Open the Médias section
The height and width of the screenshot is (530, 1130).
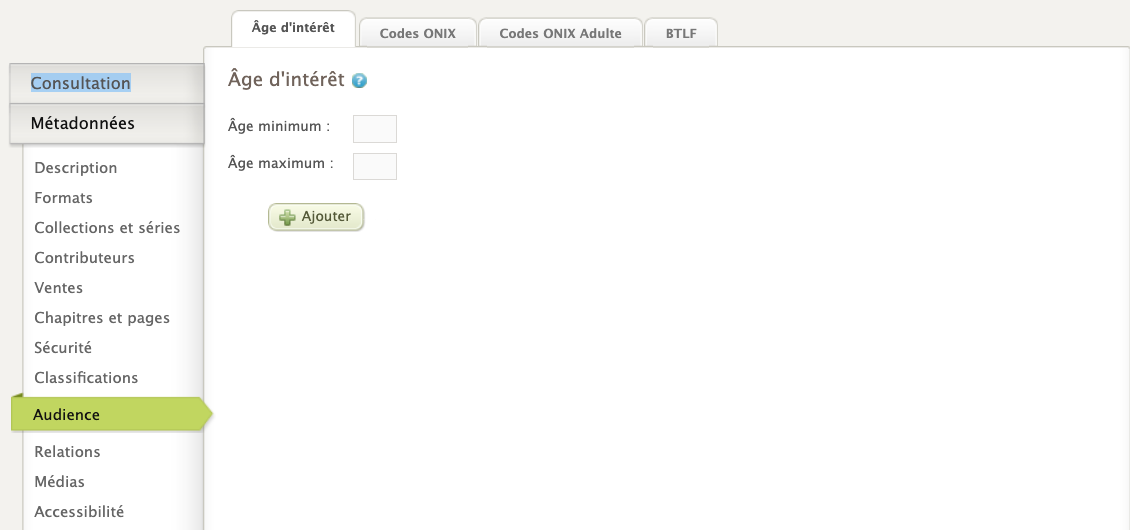pyautogui.click(x=60, y=482)
